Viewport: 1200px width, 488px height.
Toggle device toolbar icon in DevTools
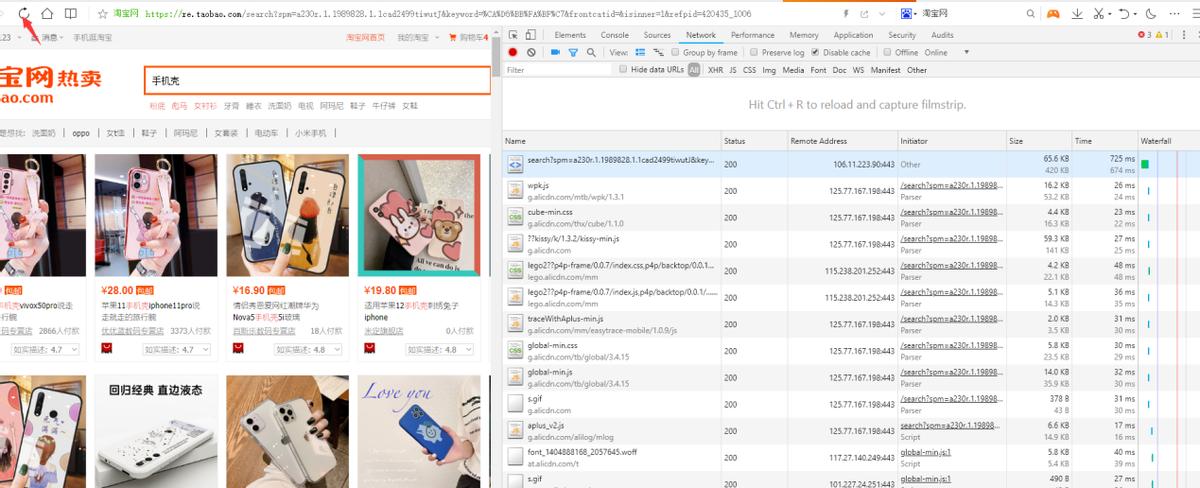(530, 35)
